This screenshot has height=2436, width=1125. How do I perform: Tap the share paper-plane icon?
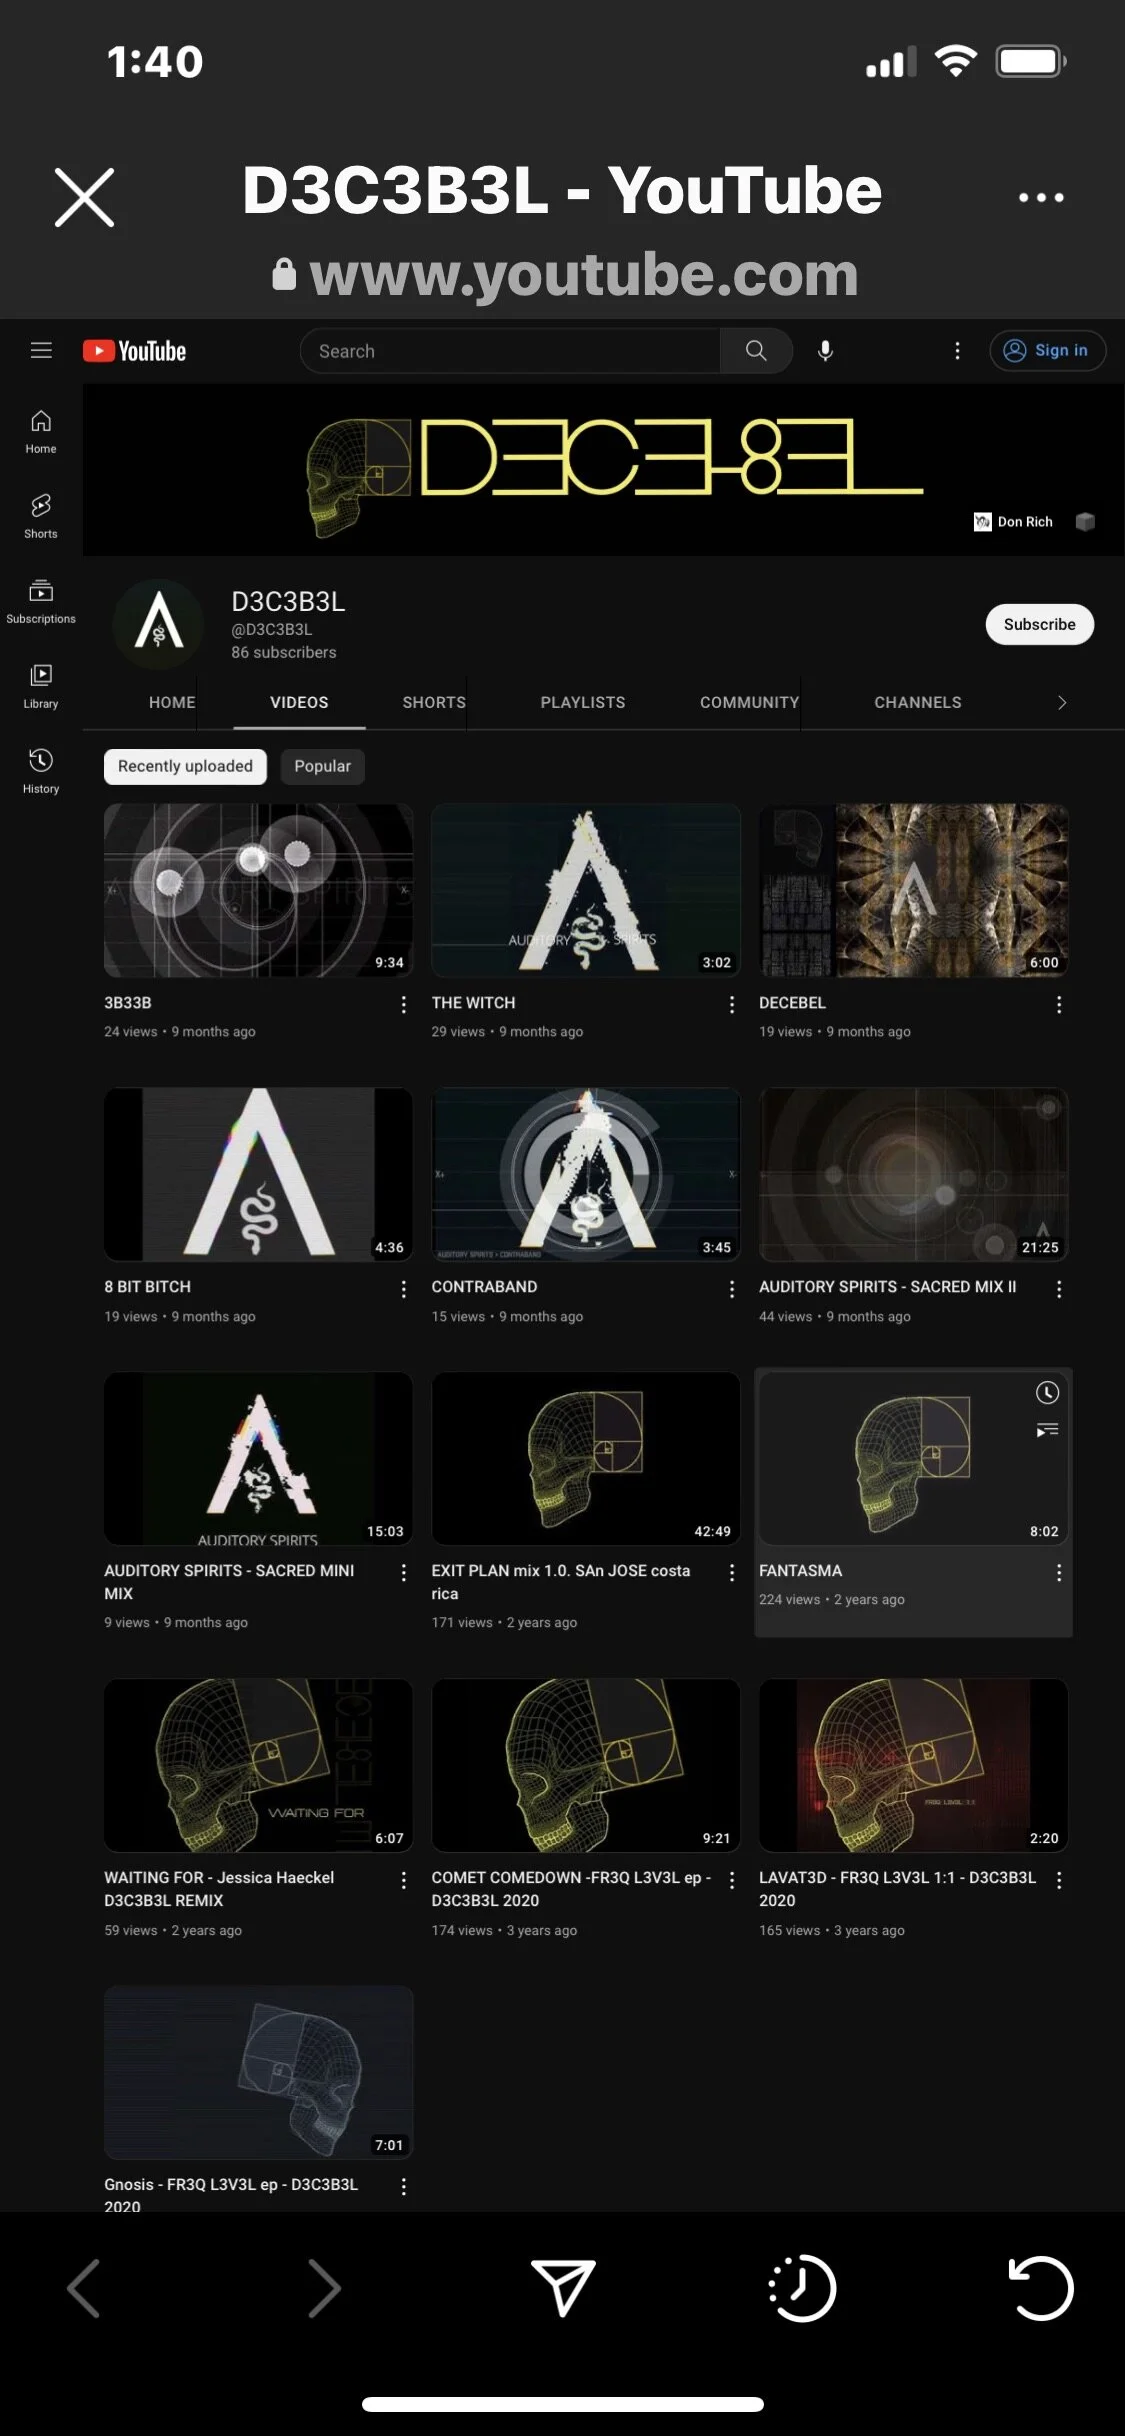point(563,2287)
